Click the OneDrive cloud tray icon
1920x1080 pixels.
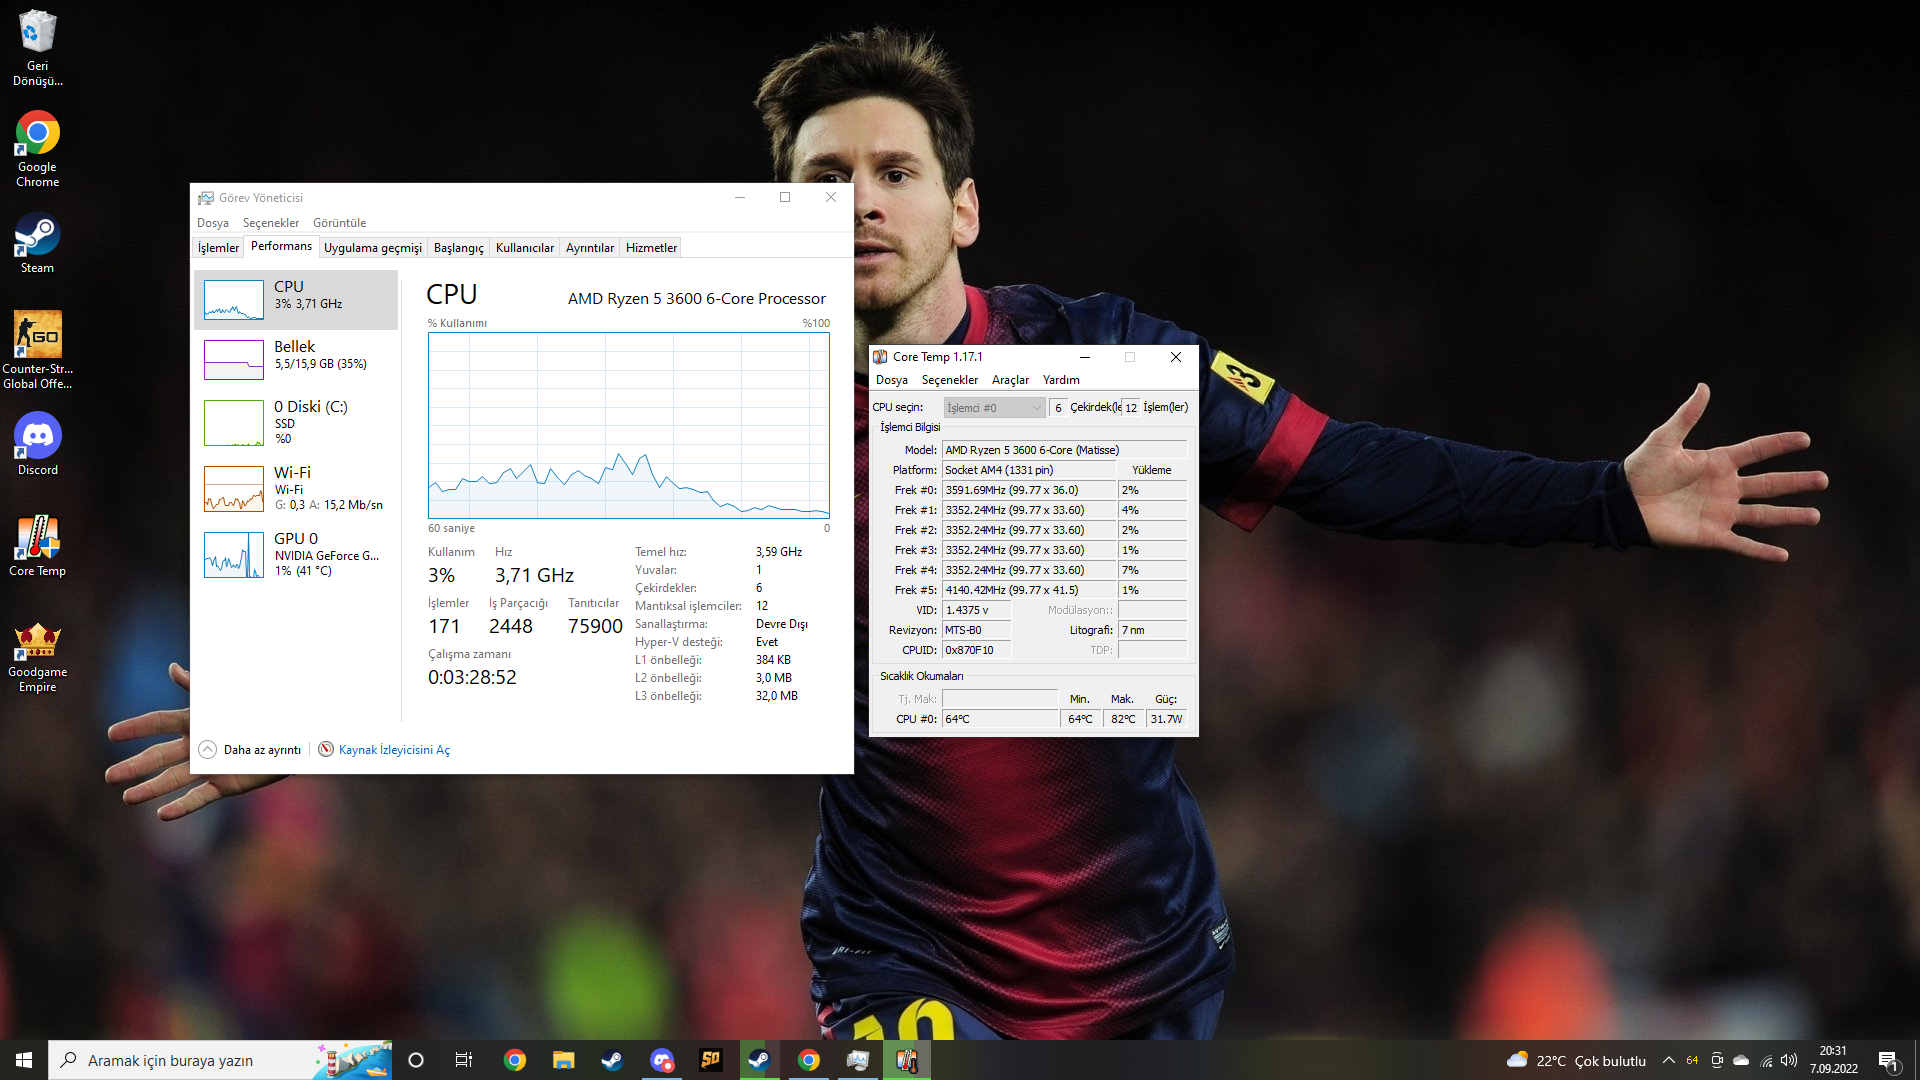pyautogui.click(x=1741, y=1060)
